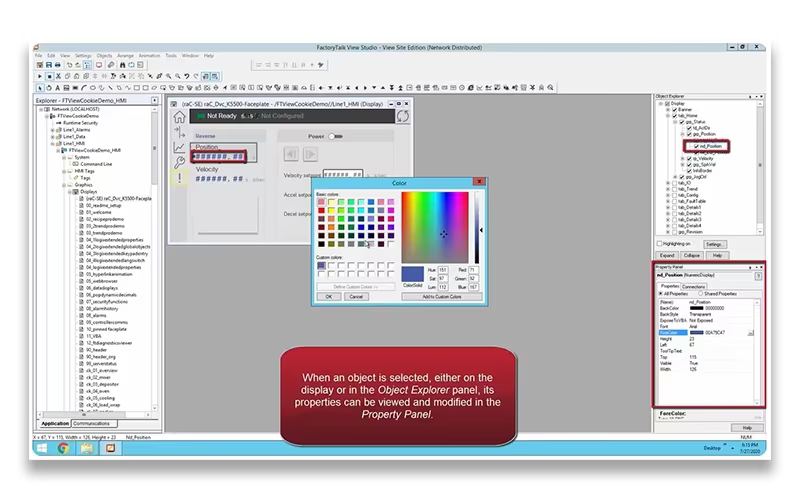Click the first custom color swatch

point(321,265)
